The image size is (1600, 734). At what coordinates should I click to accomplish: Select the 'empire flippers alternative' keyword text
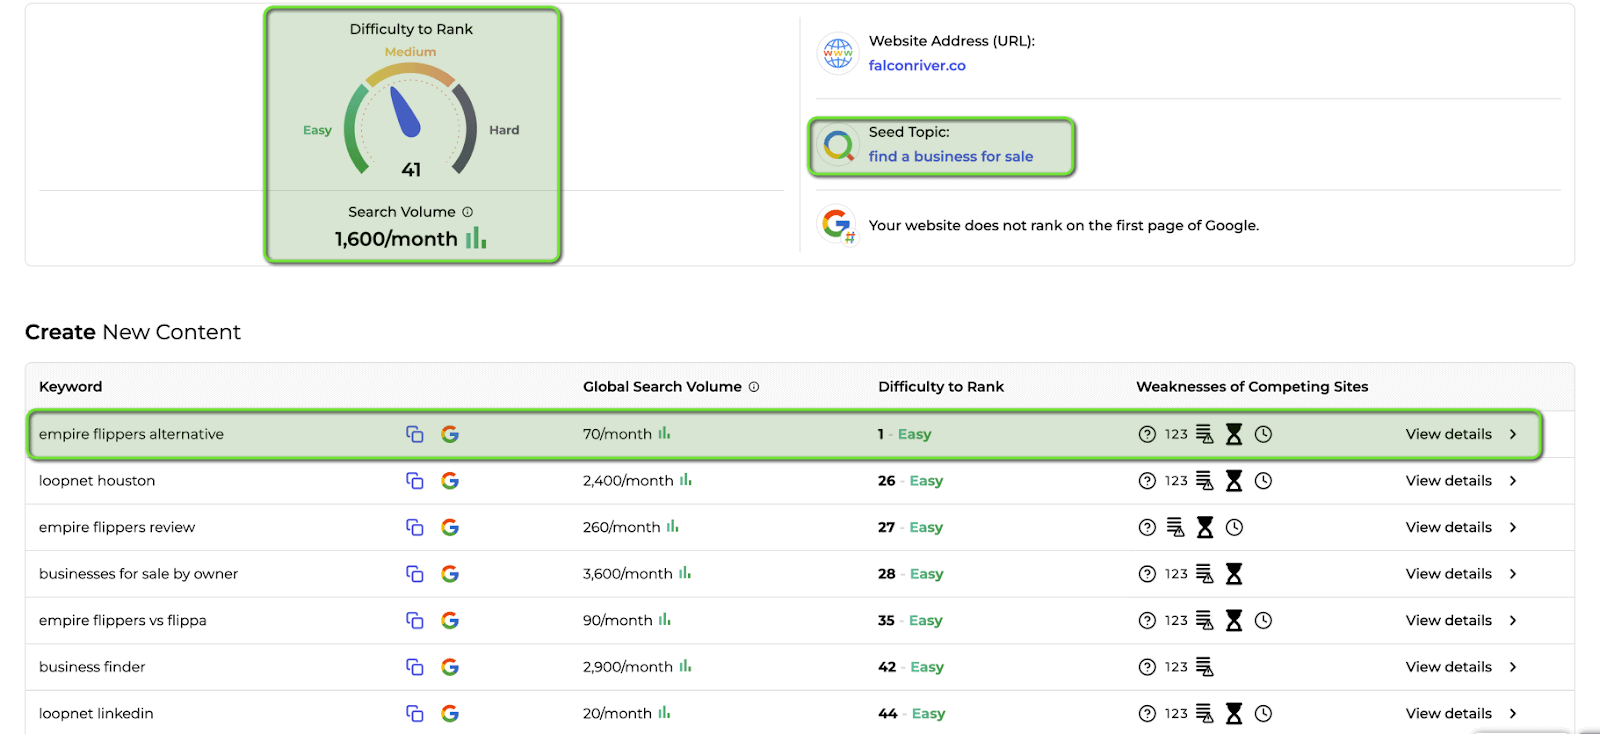[131, 434]
